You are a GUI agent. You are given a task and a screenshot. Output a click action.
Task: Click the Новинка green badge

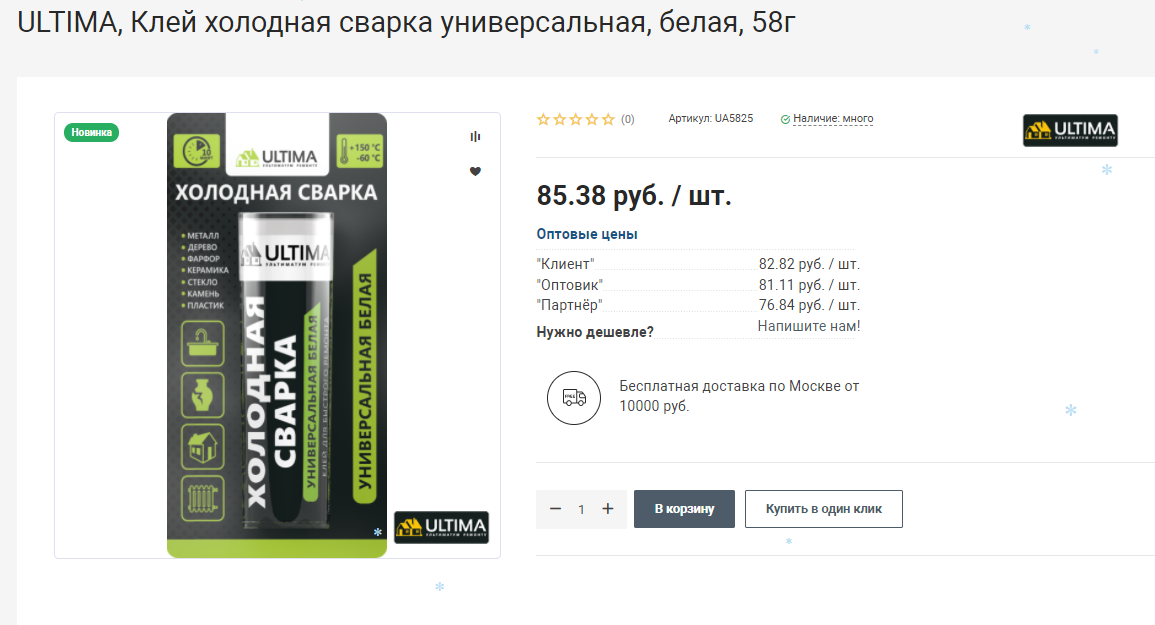[x=91, y=133]
